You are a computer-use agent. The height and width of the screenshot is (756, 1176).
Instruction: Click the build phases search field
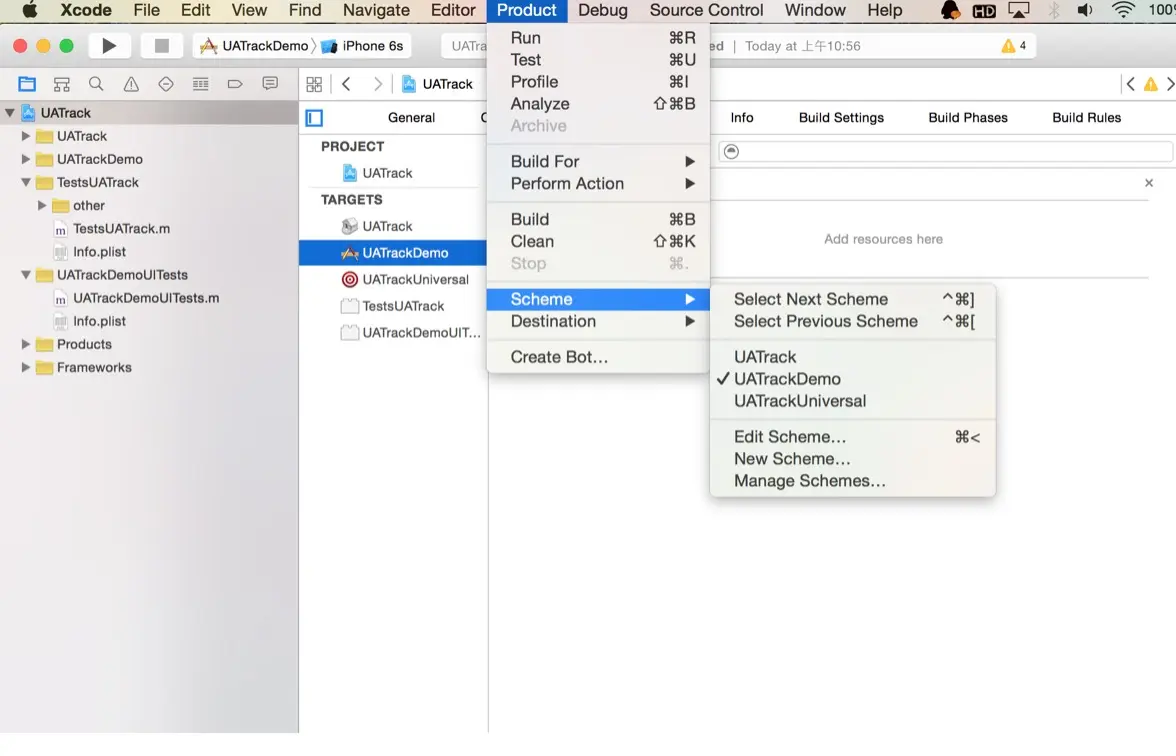pyautogui.click(x=945, y=152)
